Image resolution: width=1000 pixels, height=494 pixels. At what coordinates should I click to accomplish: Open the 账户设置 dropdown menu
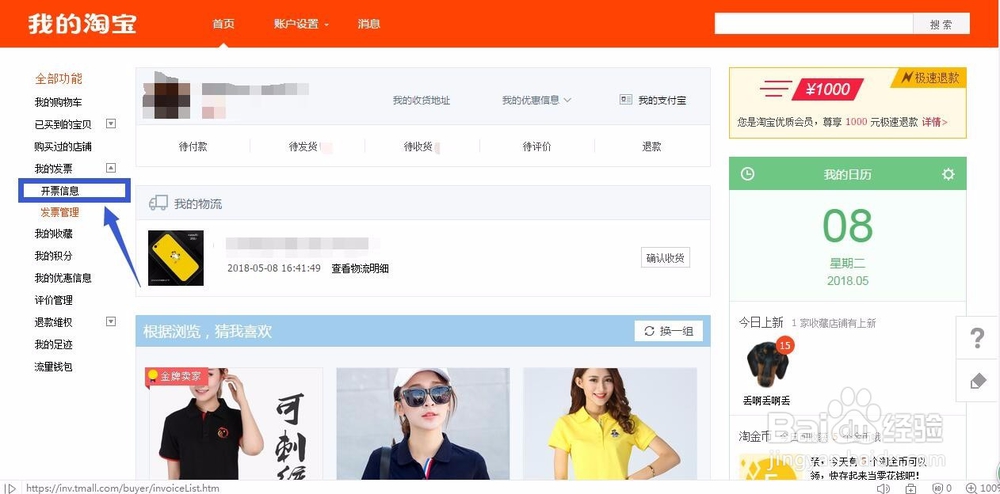(302, 24)
